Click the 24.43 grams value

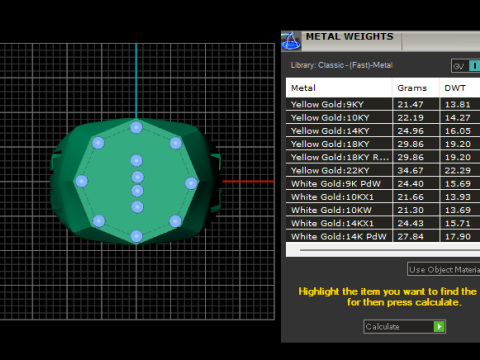pos(410,223)
